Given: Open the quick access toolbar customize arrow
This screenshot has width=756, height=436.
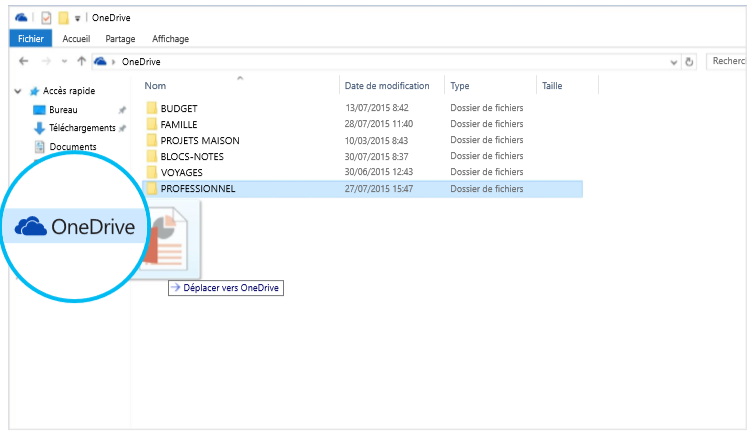Looking at the screenshot, I should tap(77, 19).
